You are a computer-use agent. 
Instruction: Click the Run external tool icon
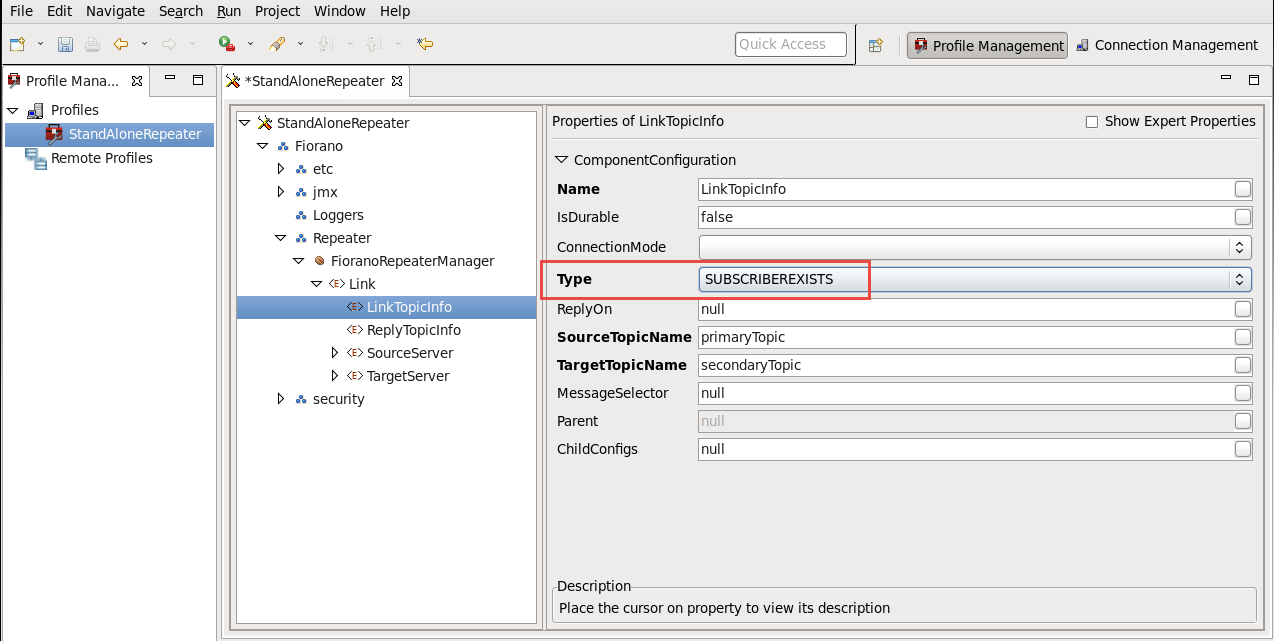tap(226, 44)
